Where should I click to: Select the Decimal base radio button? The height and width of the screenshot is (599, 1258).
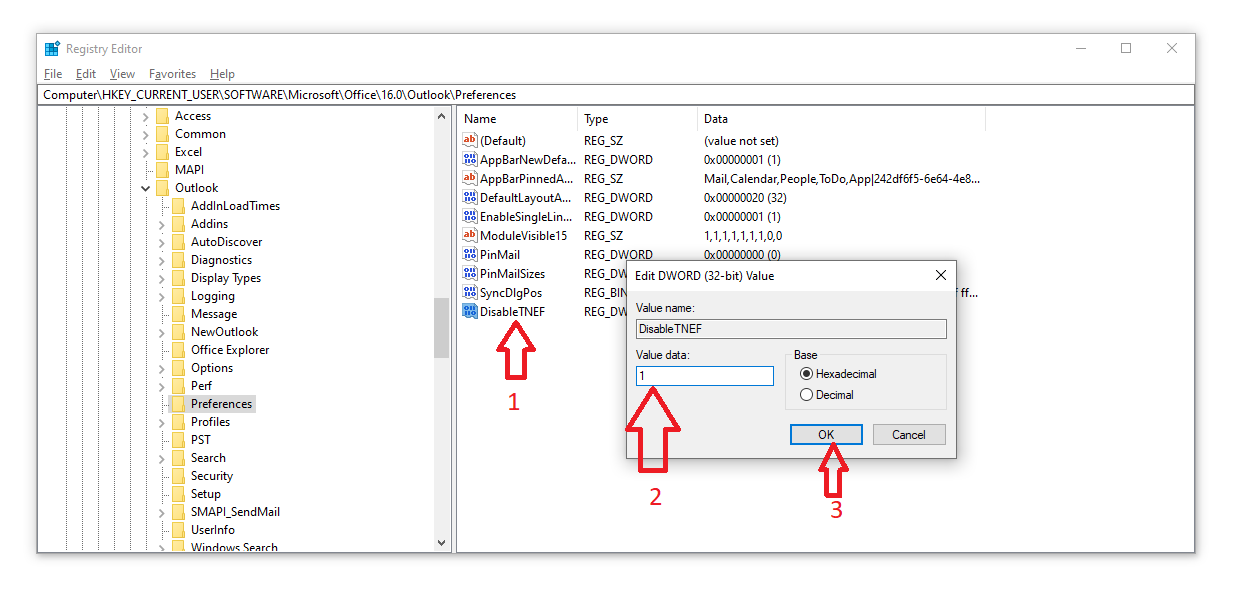click(x=806, y=395)
